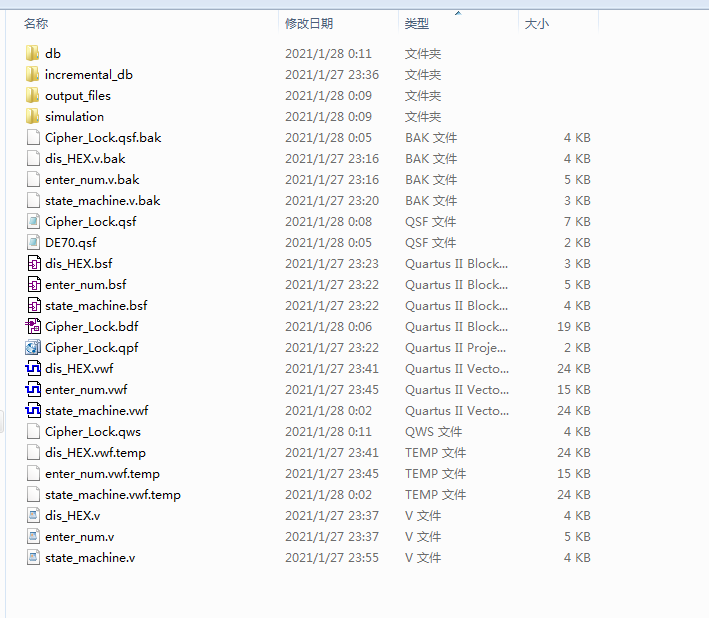Click the 19 KB size value
Screen dimensions: 709x618
point(574,326)
